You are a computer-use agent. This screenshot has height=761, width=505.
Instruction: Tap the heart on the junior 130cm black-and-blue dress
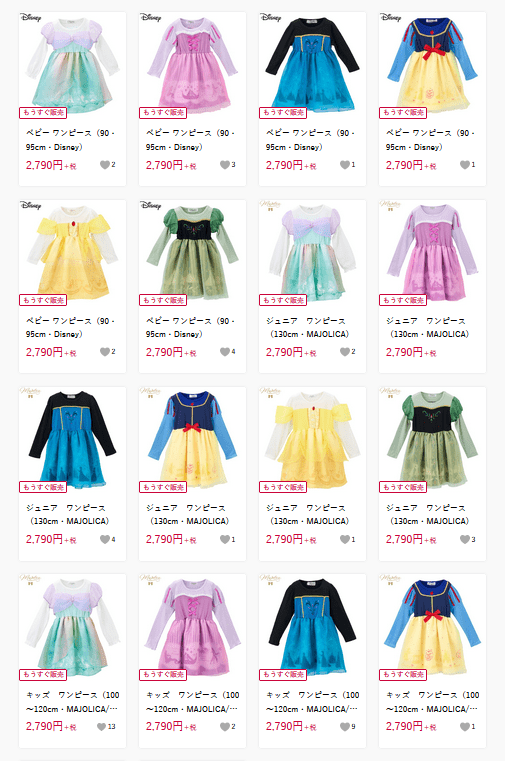click(105, 539)
